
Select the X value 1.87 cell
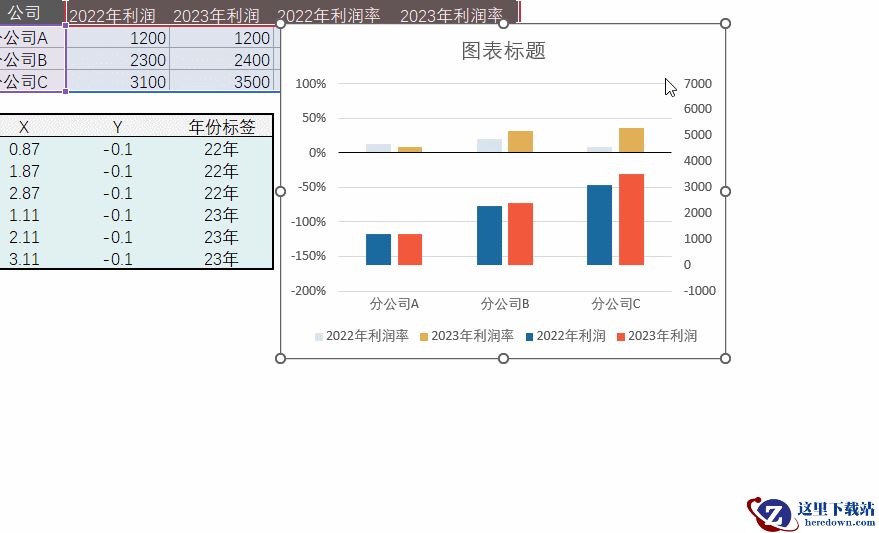tap(24, 171)
